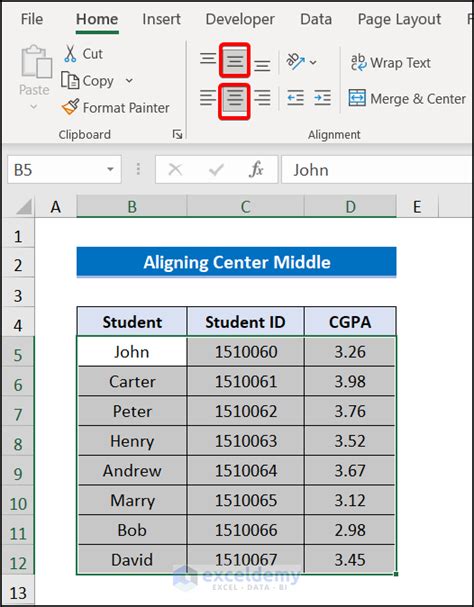Viewport: 474px width, 607px height.
Task: Click the Cut scissors icon
Action: (70, 53)
